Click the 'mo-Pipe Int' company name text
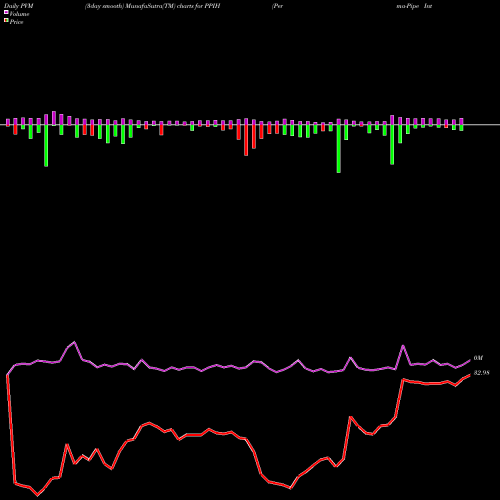Screen dimensions: 500x500 point(414,6)
